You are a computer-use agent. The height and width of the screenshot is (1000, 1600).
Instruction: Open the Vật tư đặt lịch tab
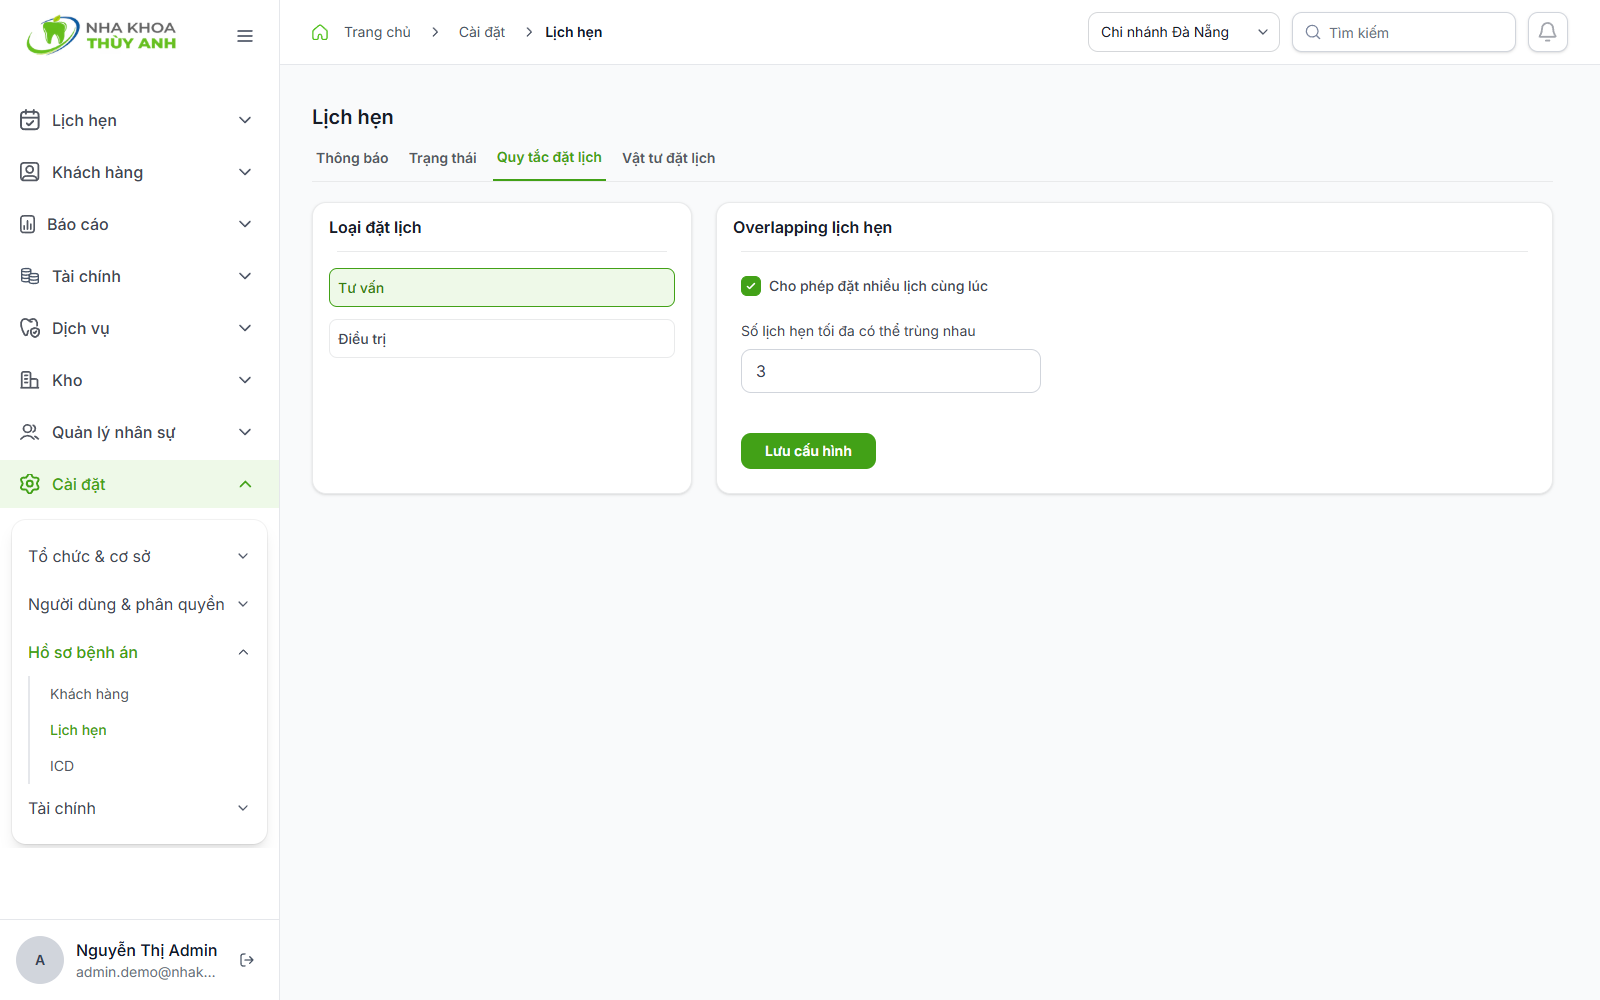(x=668, y=158)
